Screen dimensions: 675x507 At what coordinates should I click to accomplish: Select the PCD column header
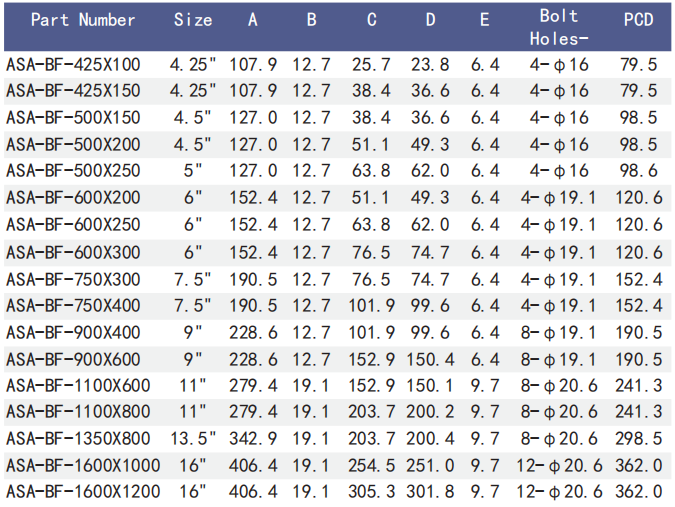(638, 20)
